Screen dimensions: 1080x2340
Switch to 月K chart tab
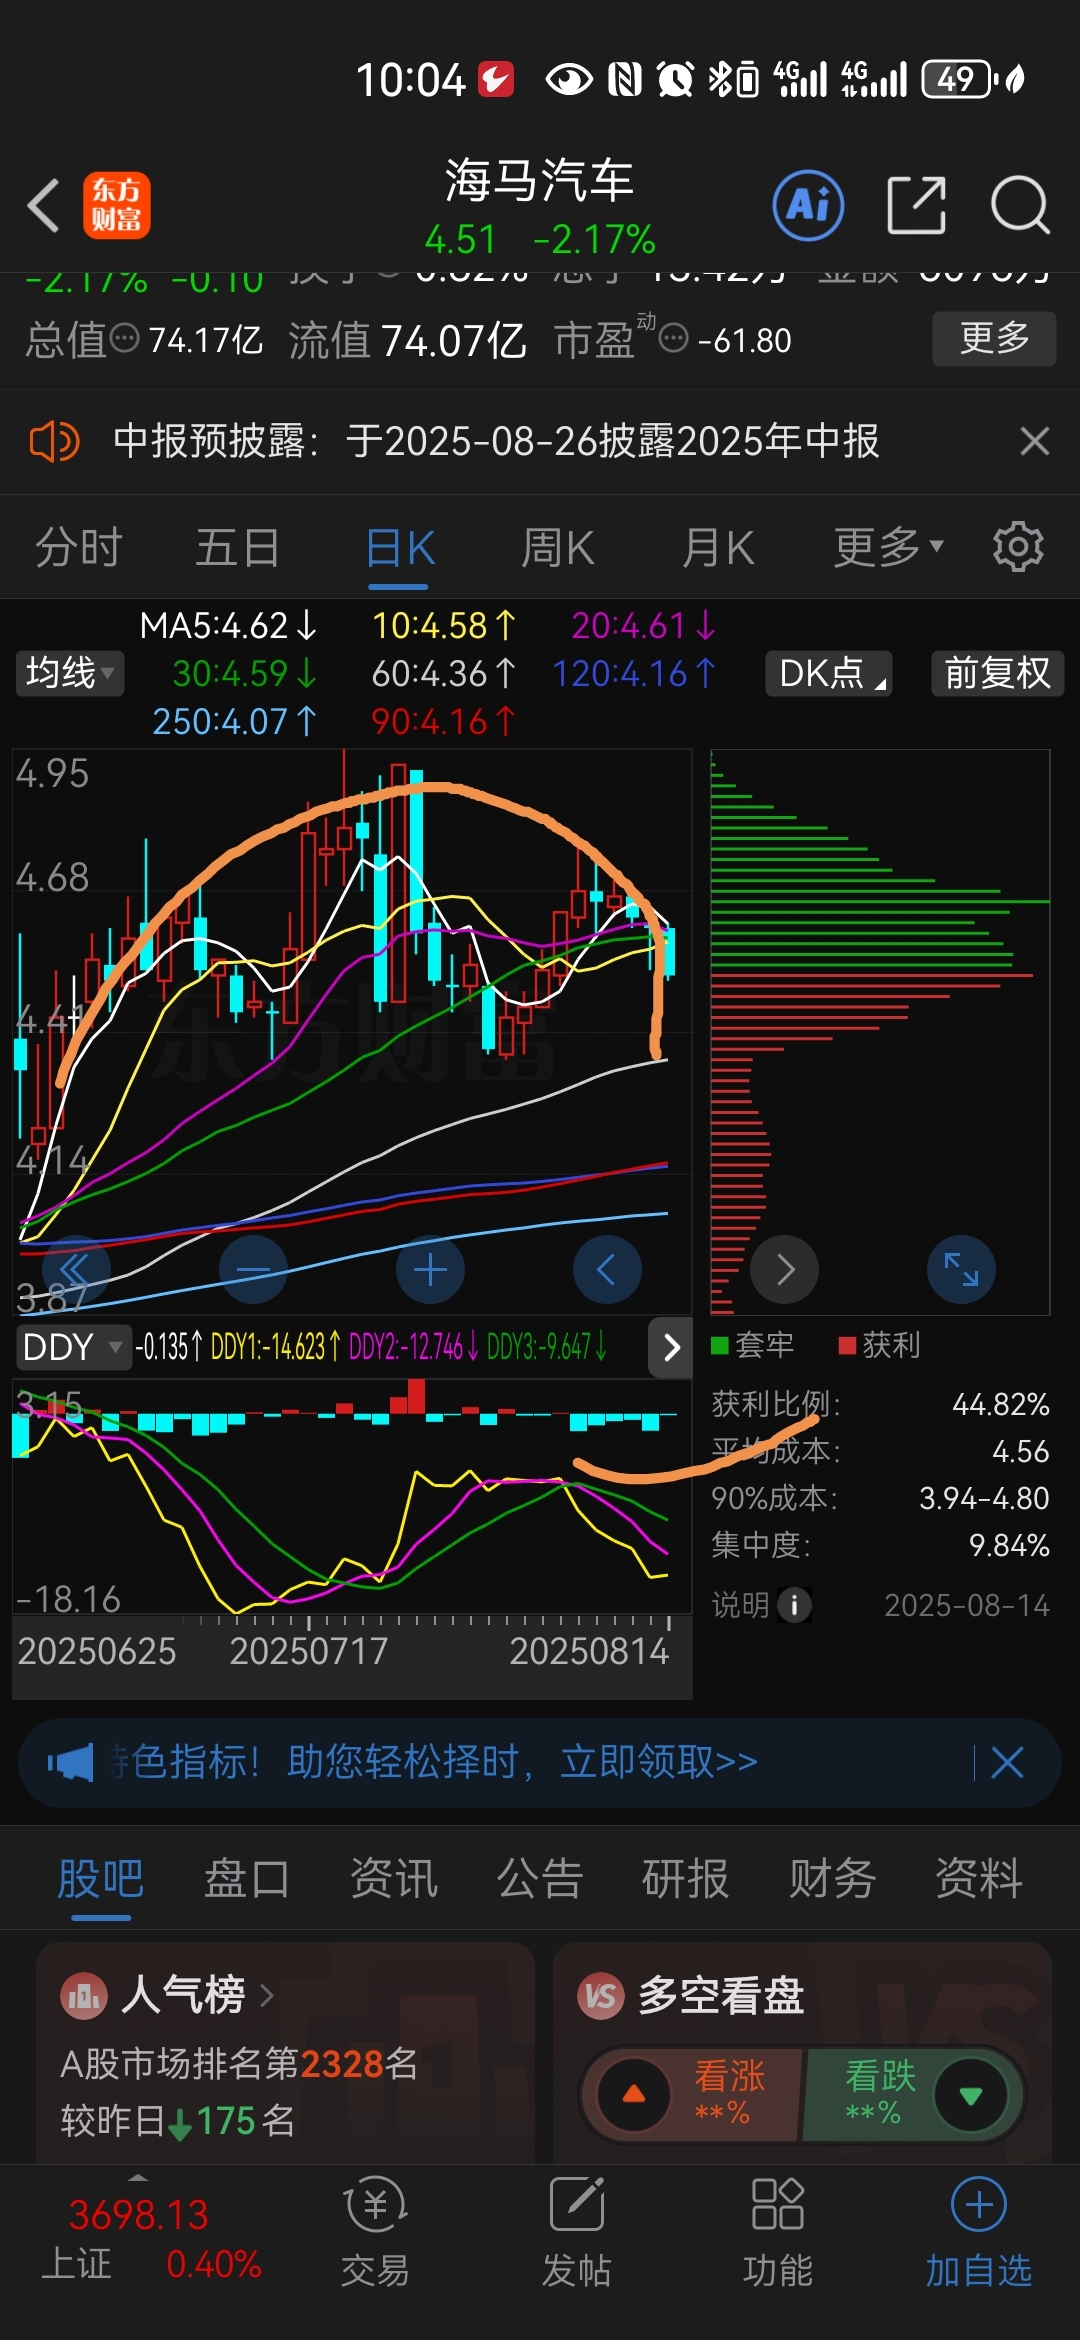tap(718, 547)
